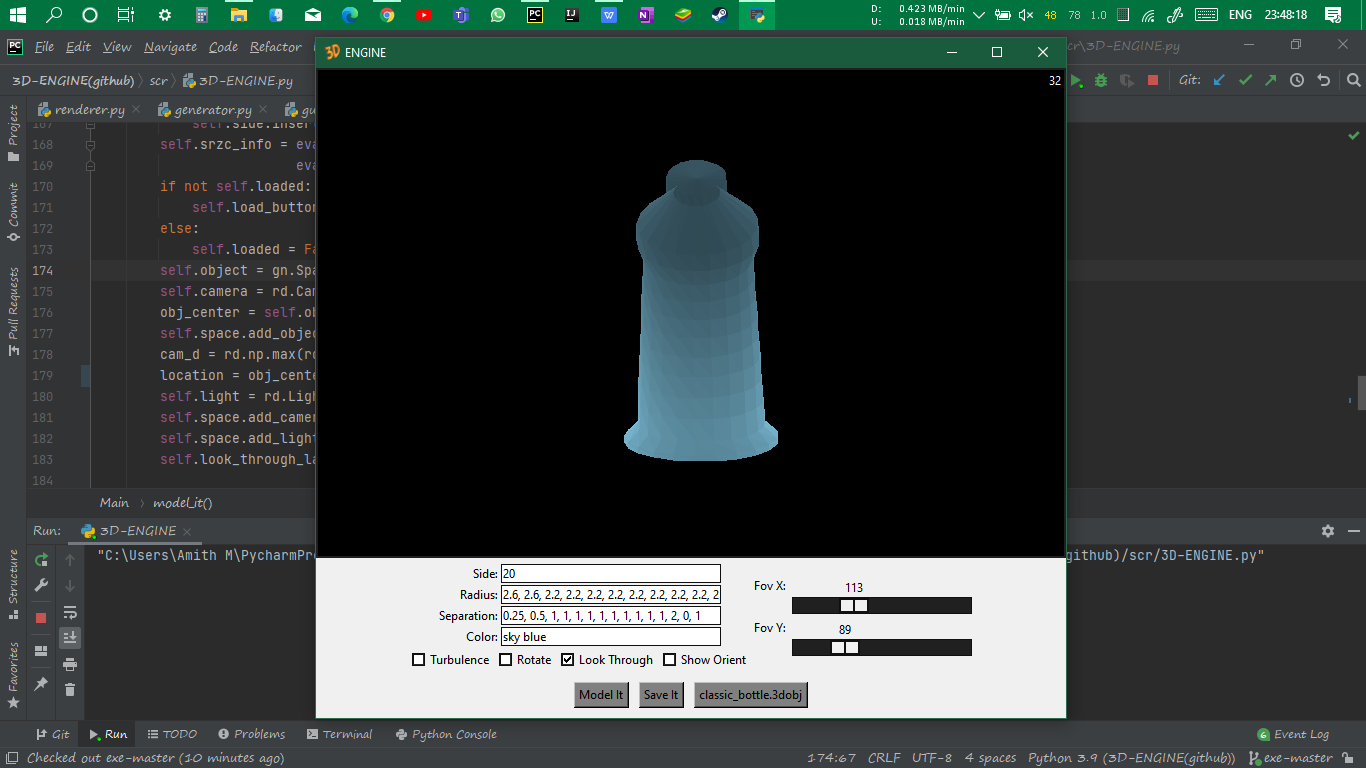The height and width of the screenshot is (768, 1366).
Task: Enable the Turbulence checkbox
Action: pyautogui.click(x=419, y=660)
